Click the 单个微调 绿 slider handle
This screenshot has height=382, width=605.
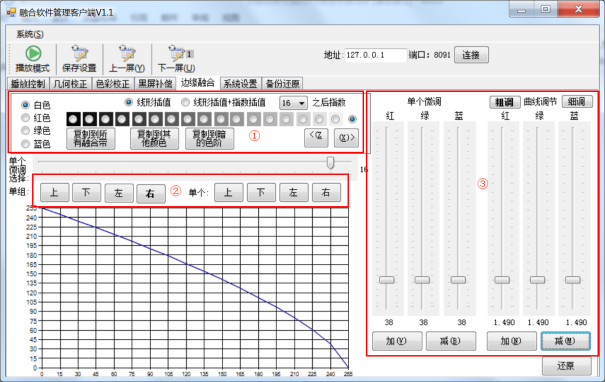pyautogui.click(x=422, y=280)
